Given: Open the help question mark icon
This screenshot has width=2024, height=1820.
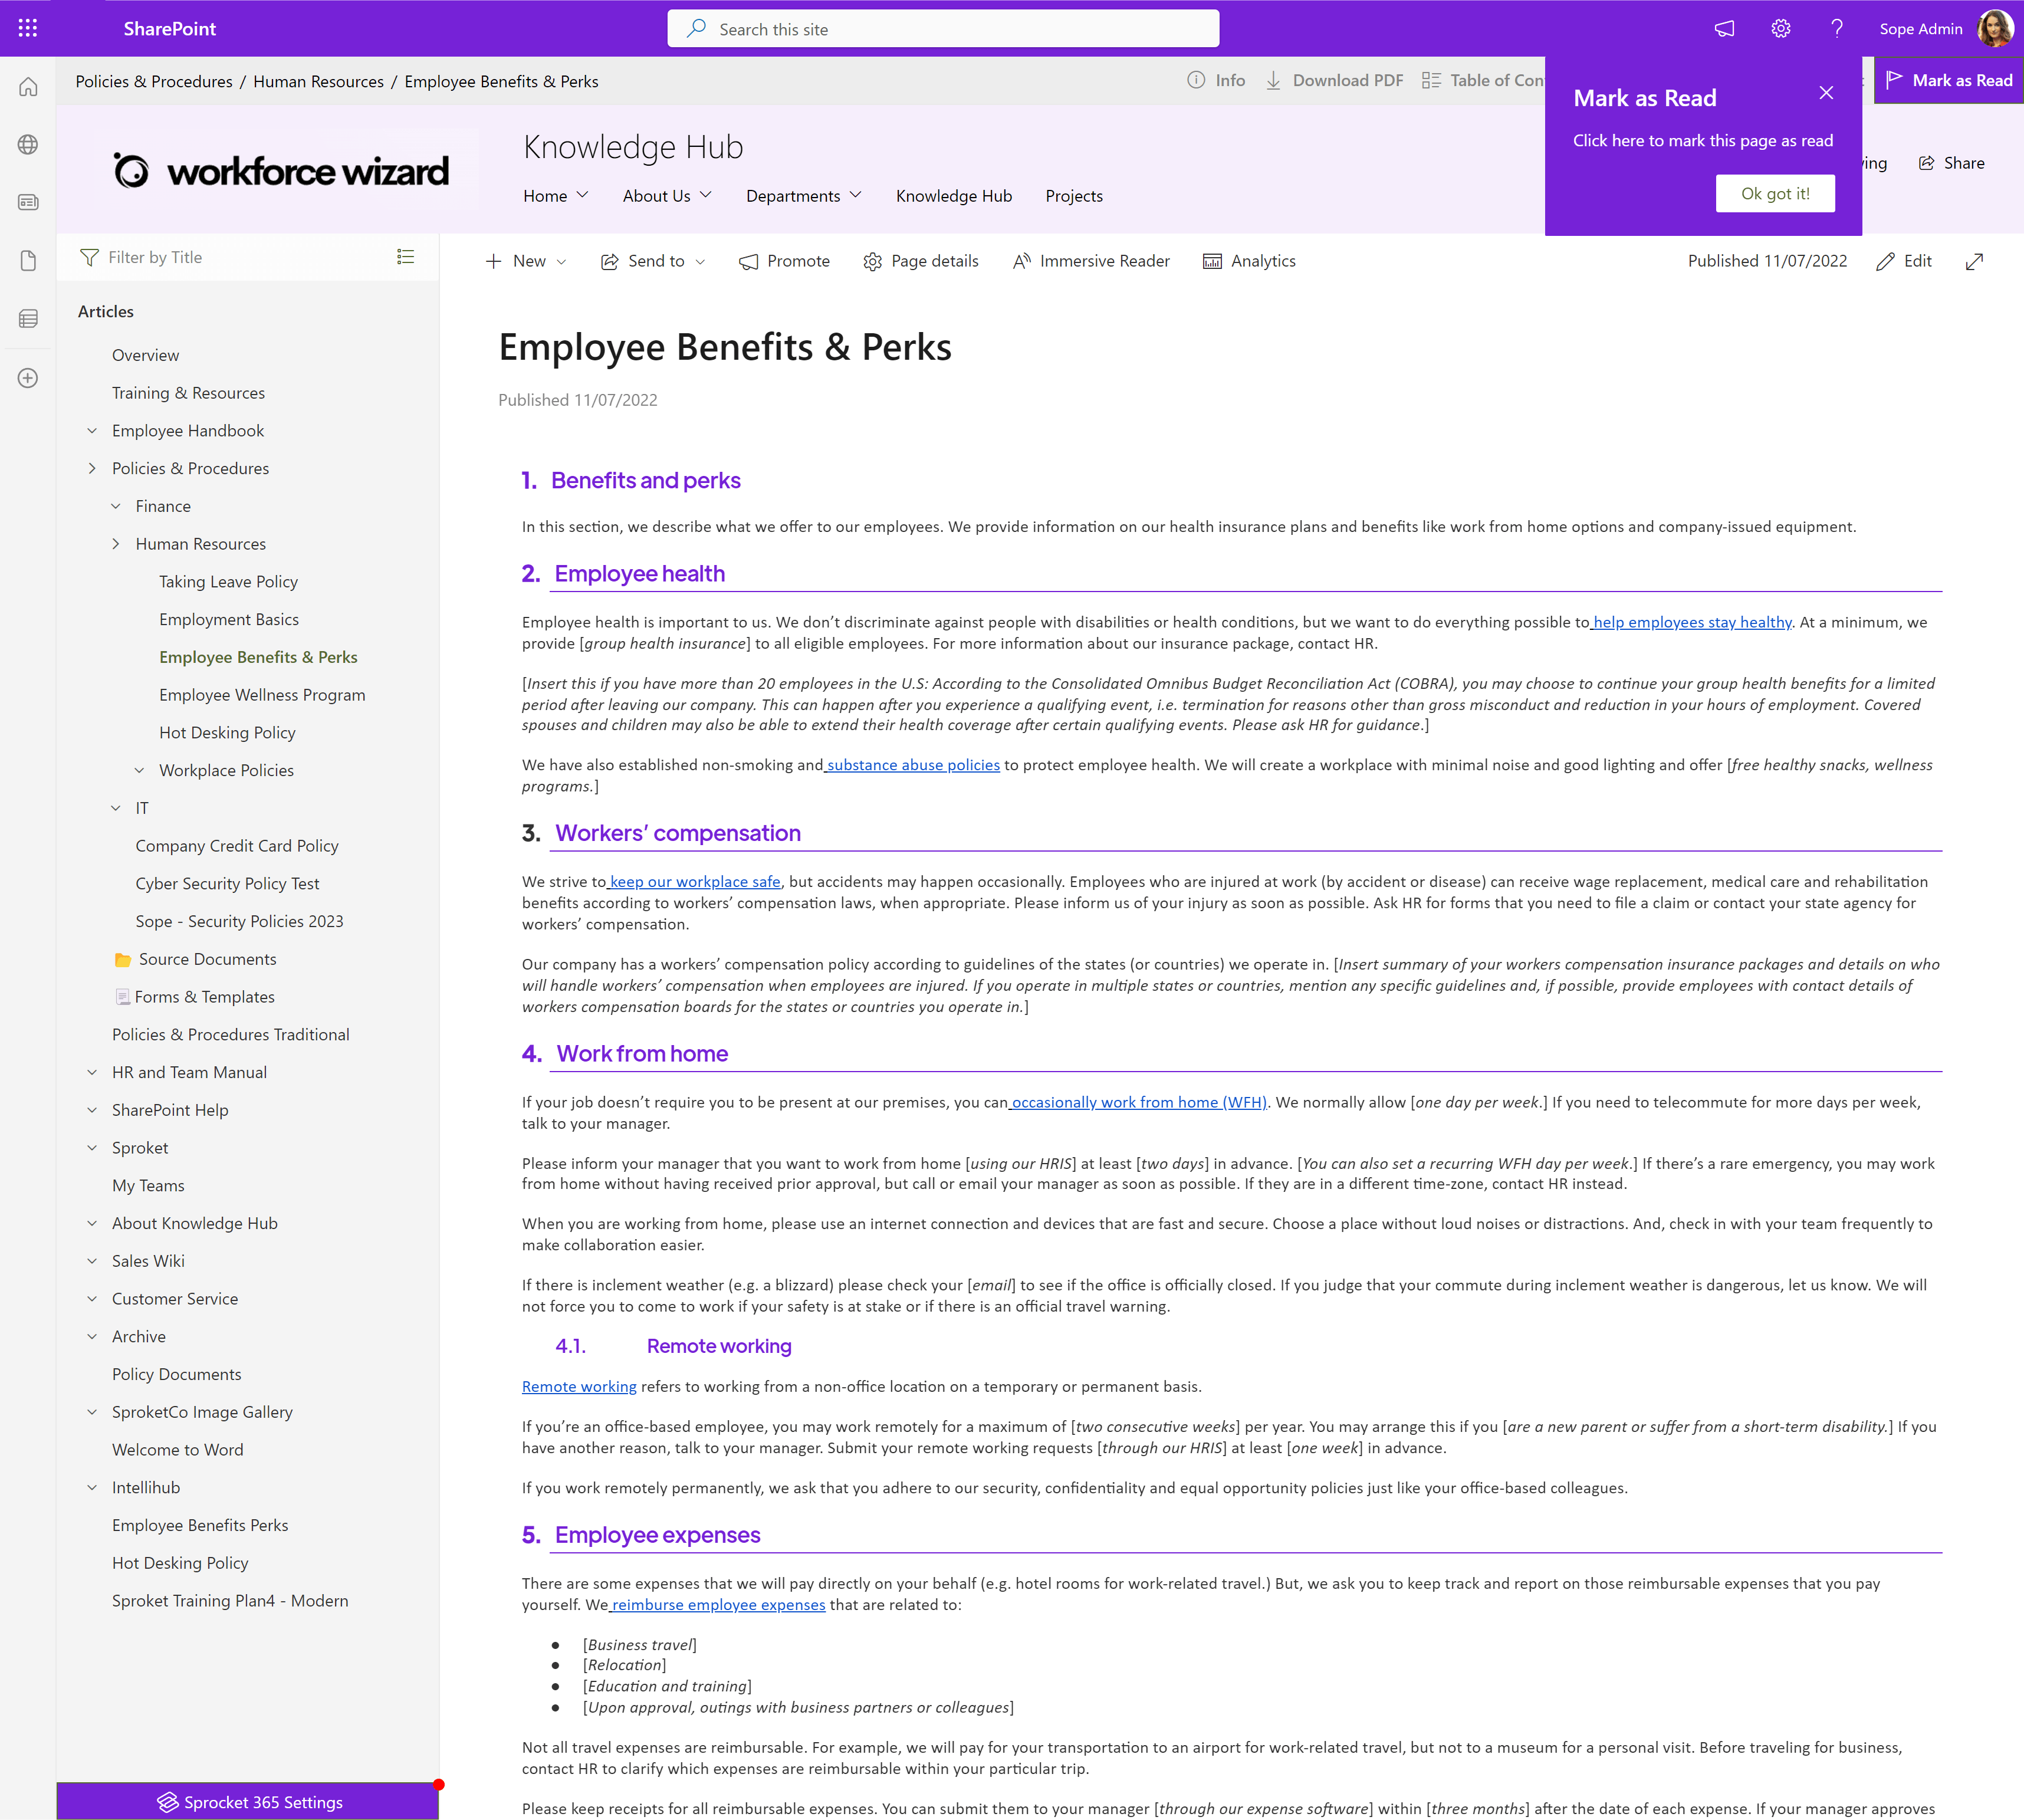Looking at the screenshot, I should [x=1837, y=29].
